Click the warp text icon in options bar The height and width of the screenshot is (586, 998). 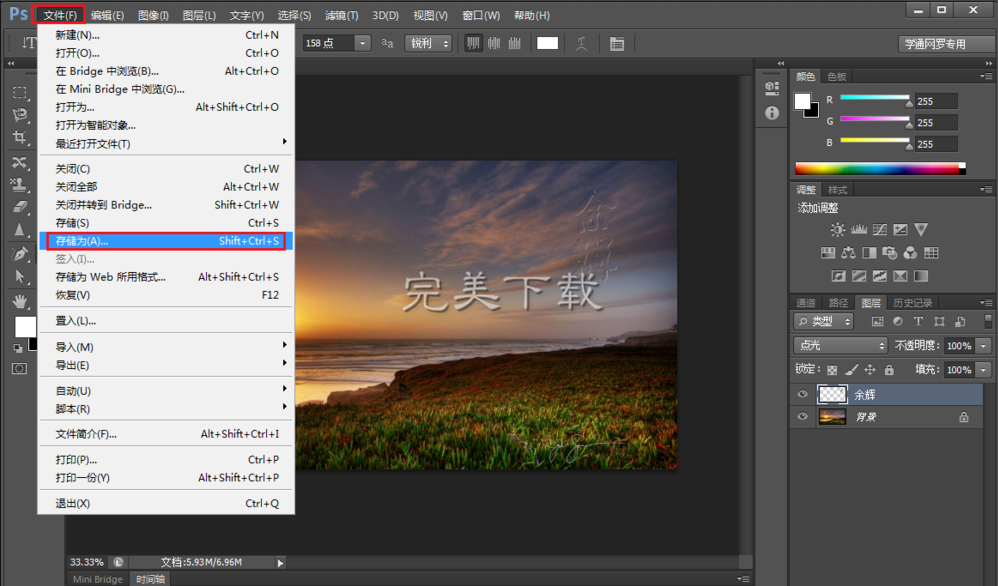[581, 44]
